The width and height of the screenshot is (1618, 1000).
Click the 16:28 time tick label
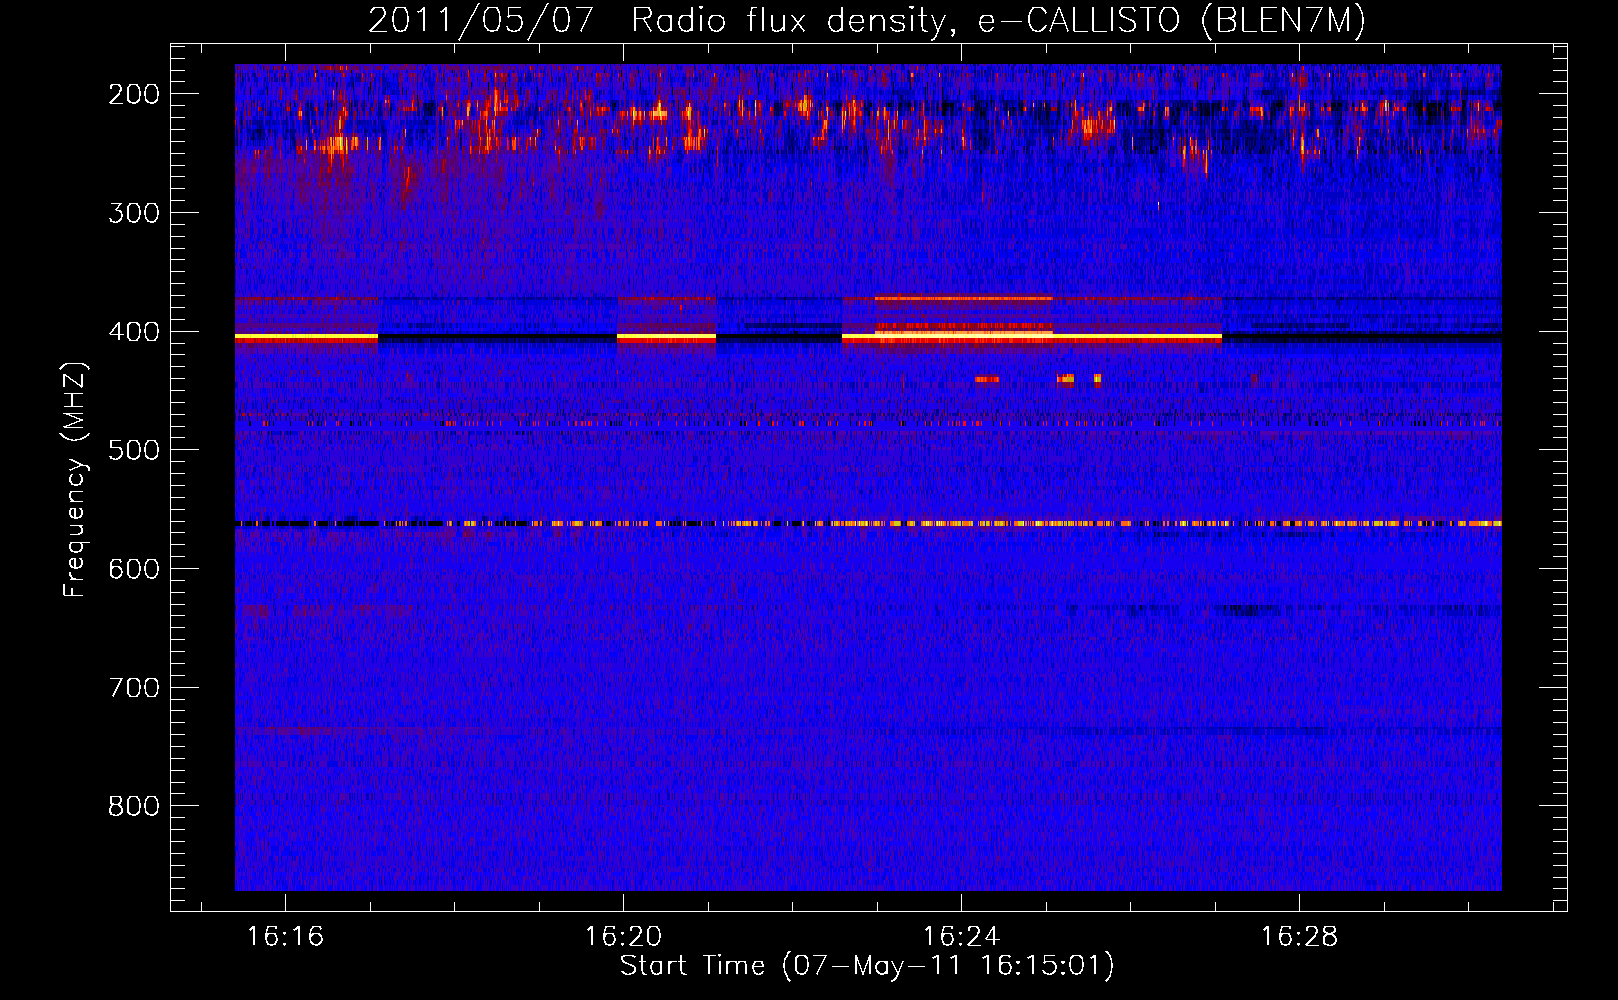tap(1299, 937)
